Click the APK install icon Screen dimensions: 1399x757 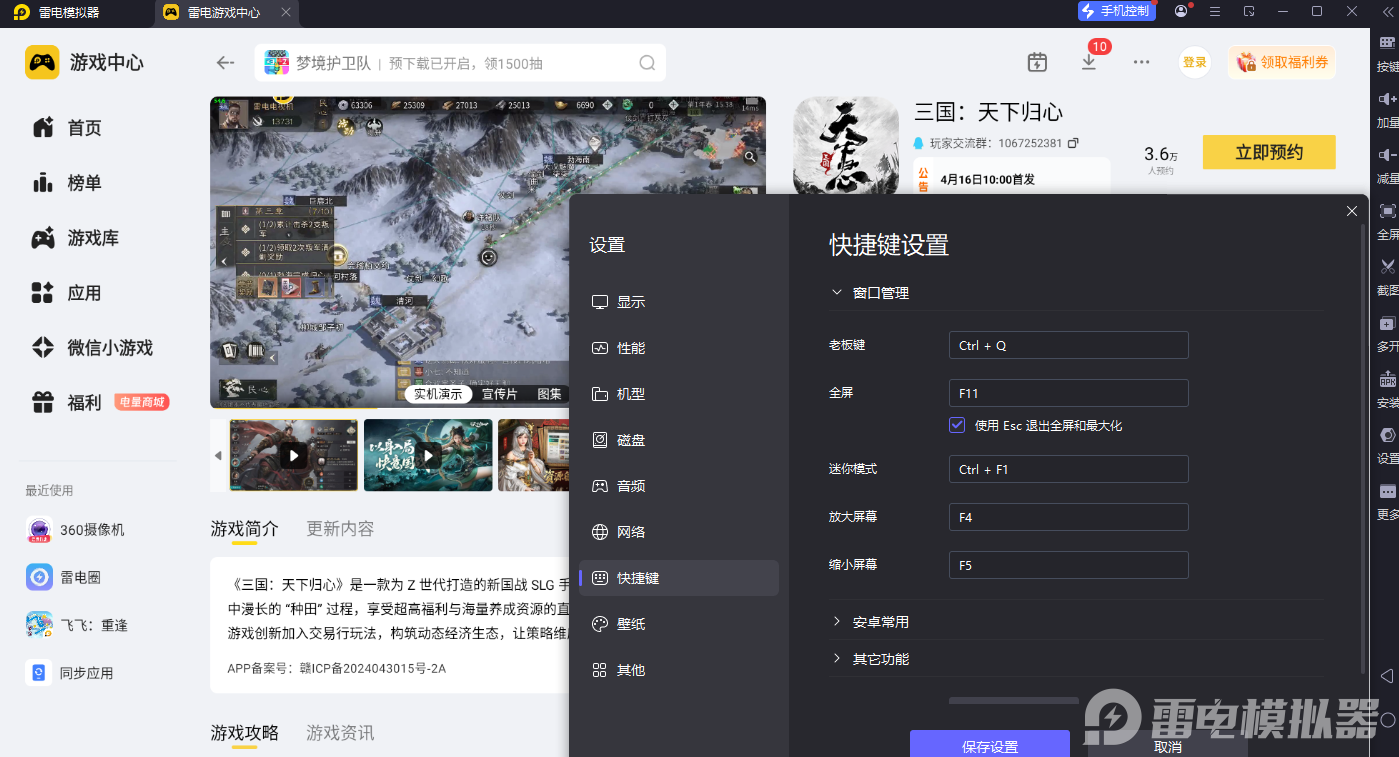[1387, 380]
